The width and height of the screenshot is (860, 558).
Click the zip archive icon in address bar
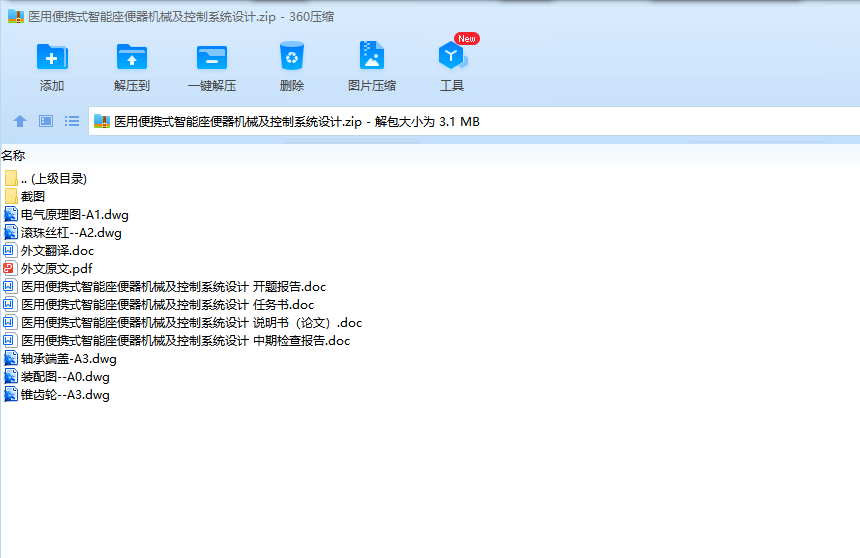101,121
